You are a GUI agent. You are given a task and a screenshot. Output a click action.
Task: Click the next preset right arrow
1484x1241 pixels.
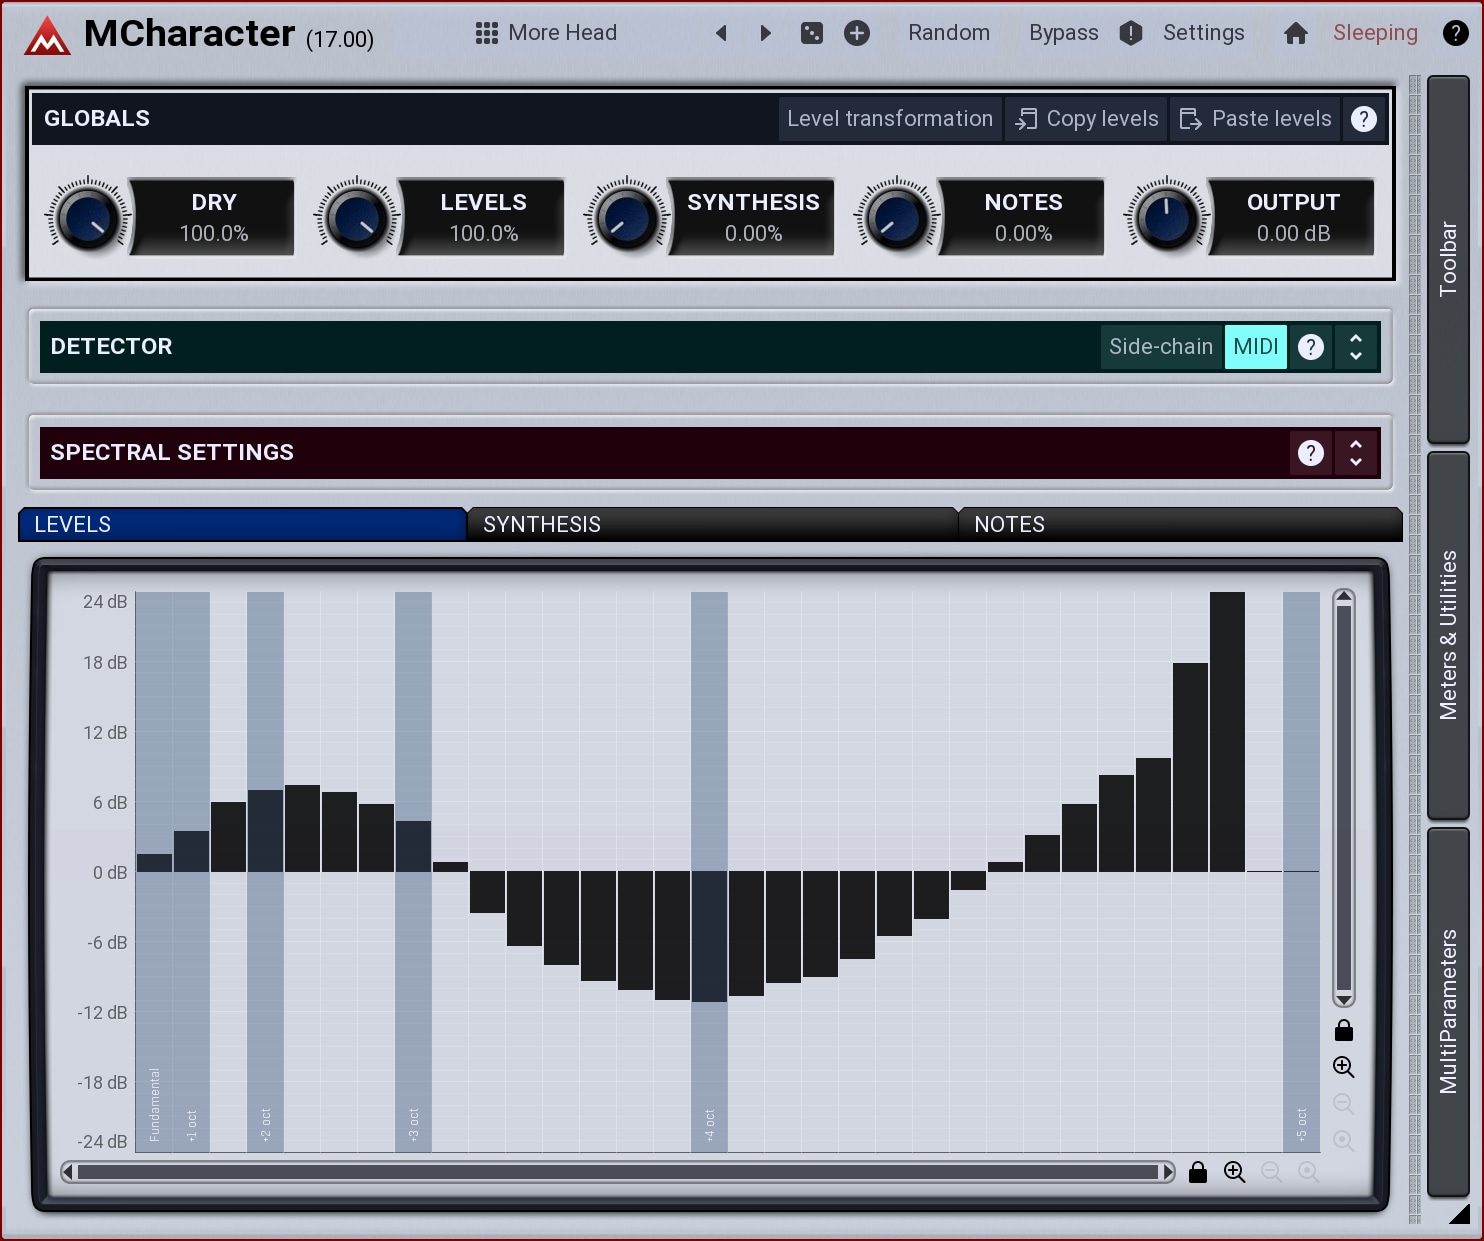tap(766, 33)
